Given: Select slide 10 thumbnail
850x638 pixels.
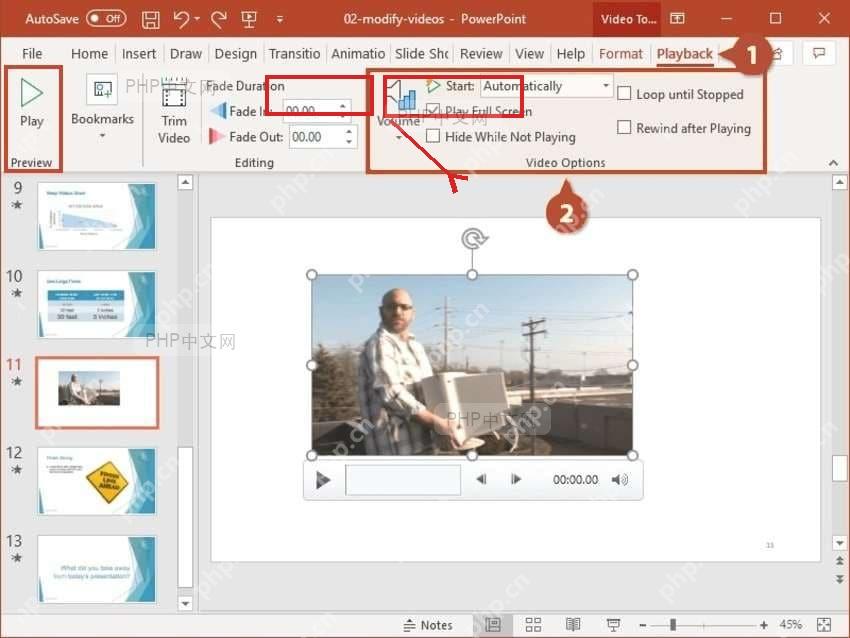Looking at the screenshot, I should 97,305.
